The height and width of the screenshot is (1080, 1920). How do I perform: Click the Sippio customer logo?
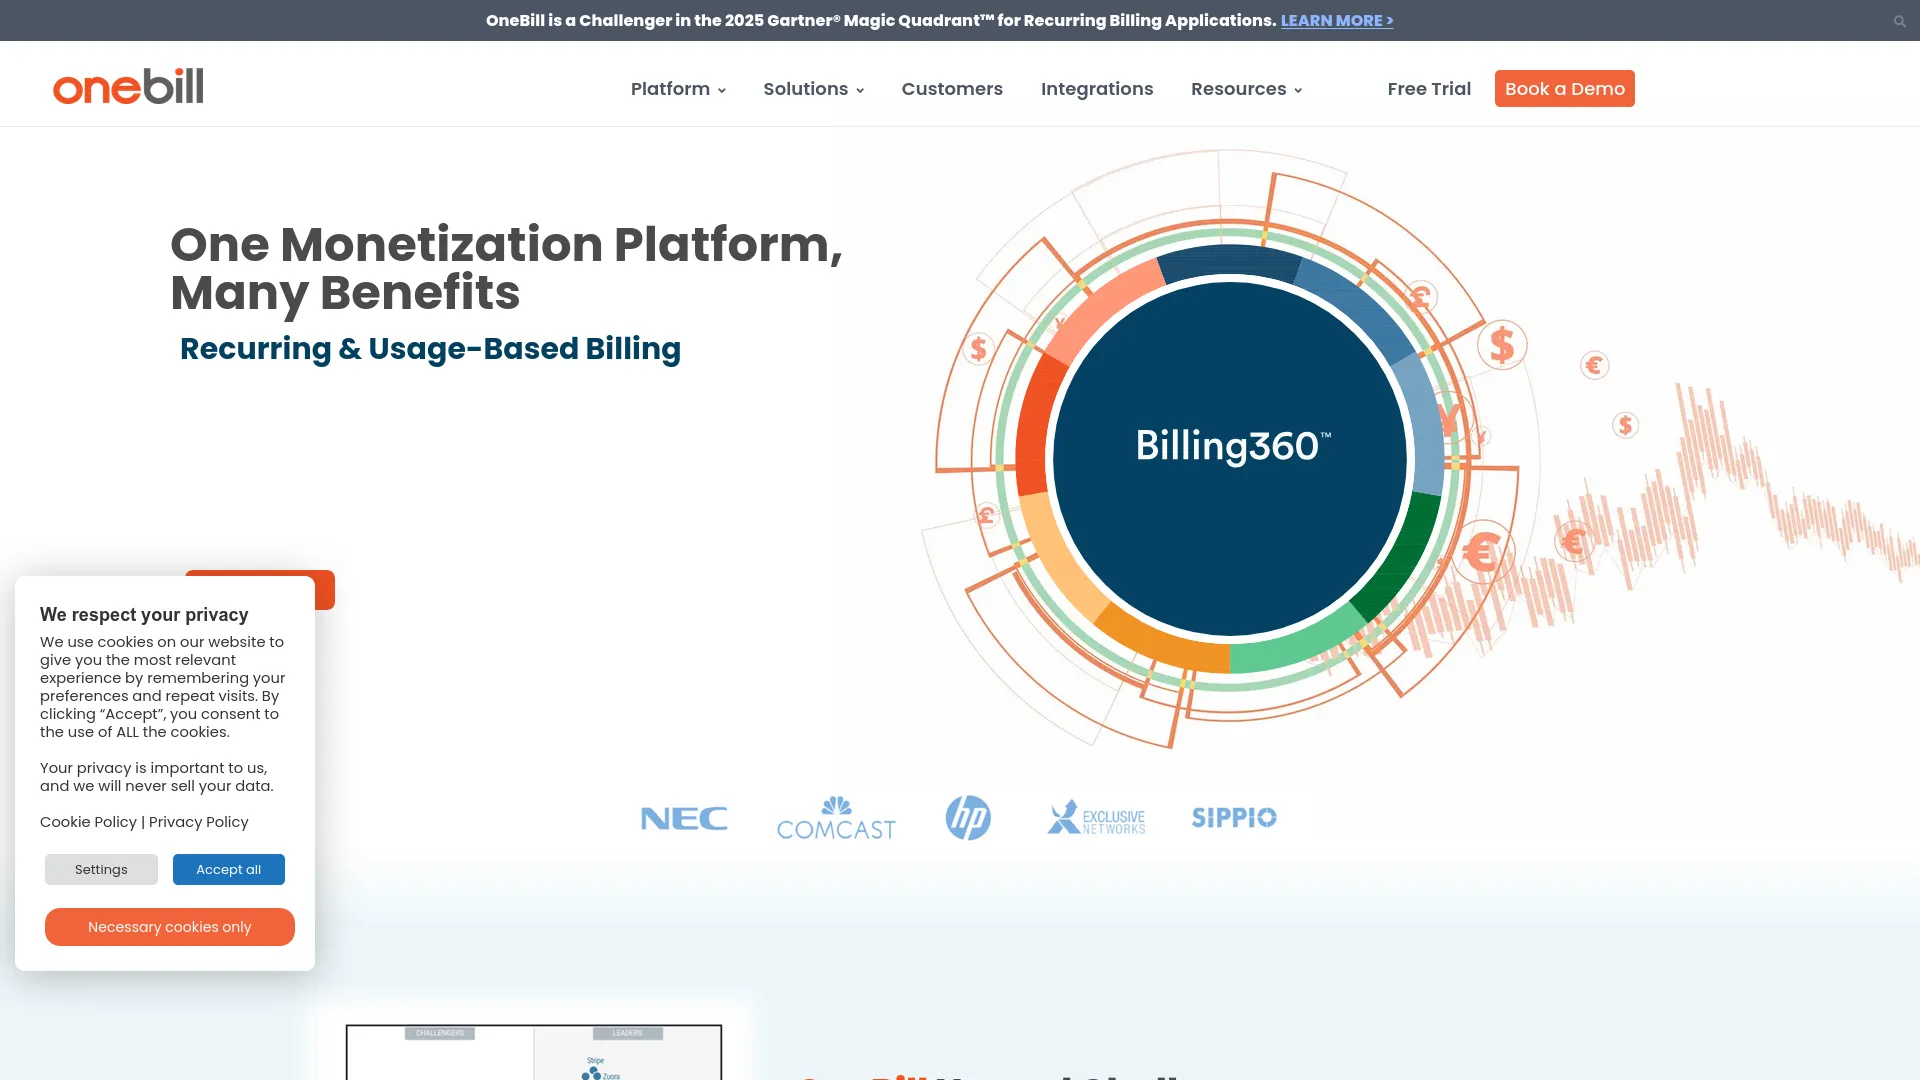(x=1234, y=818)
